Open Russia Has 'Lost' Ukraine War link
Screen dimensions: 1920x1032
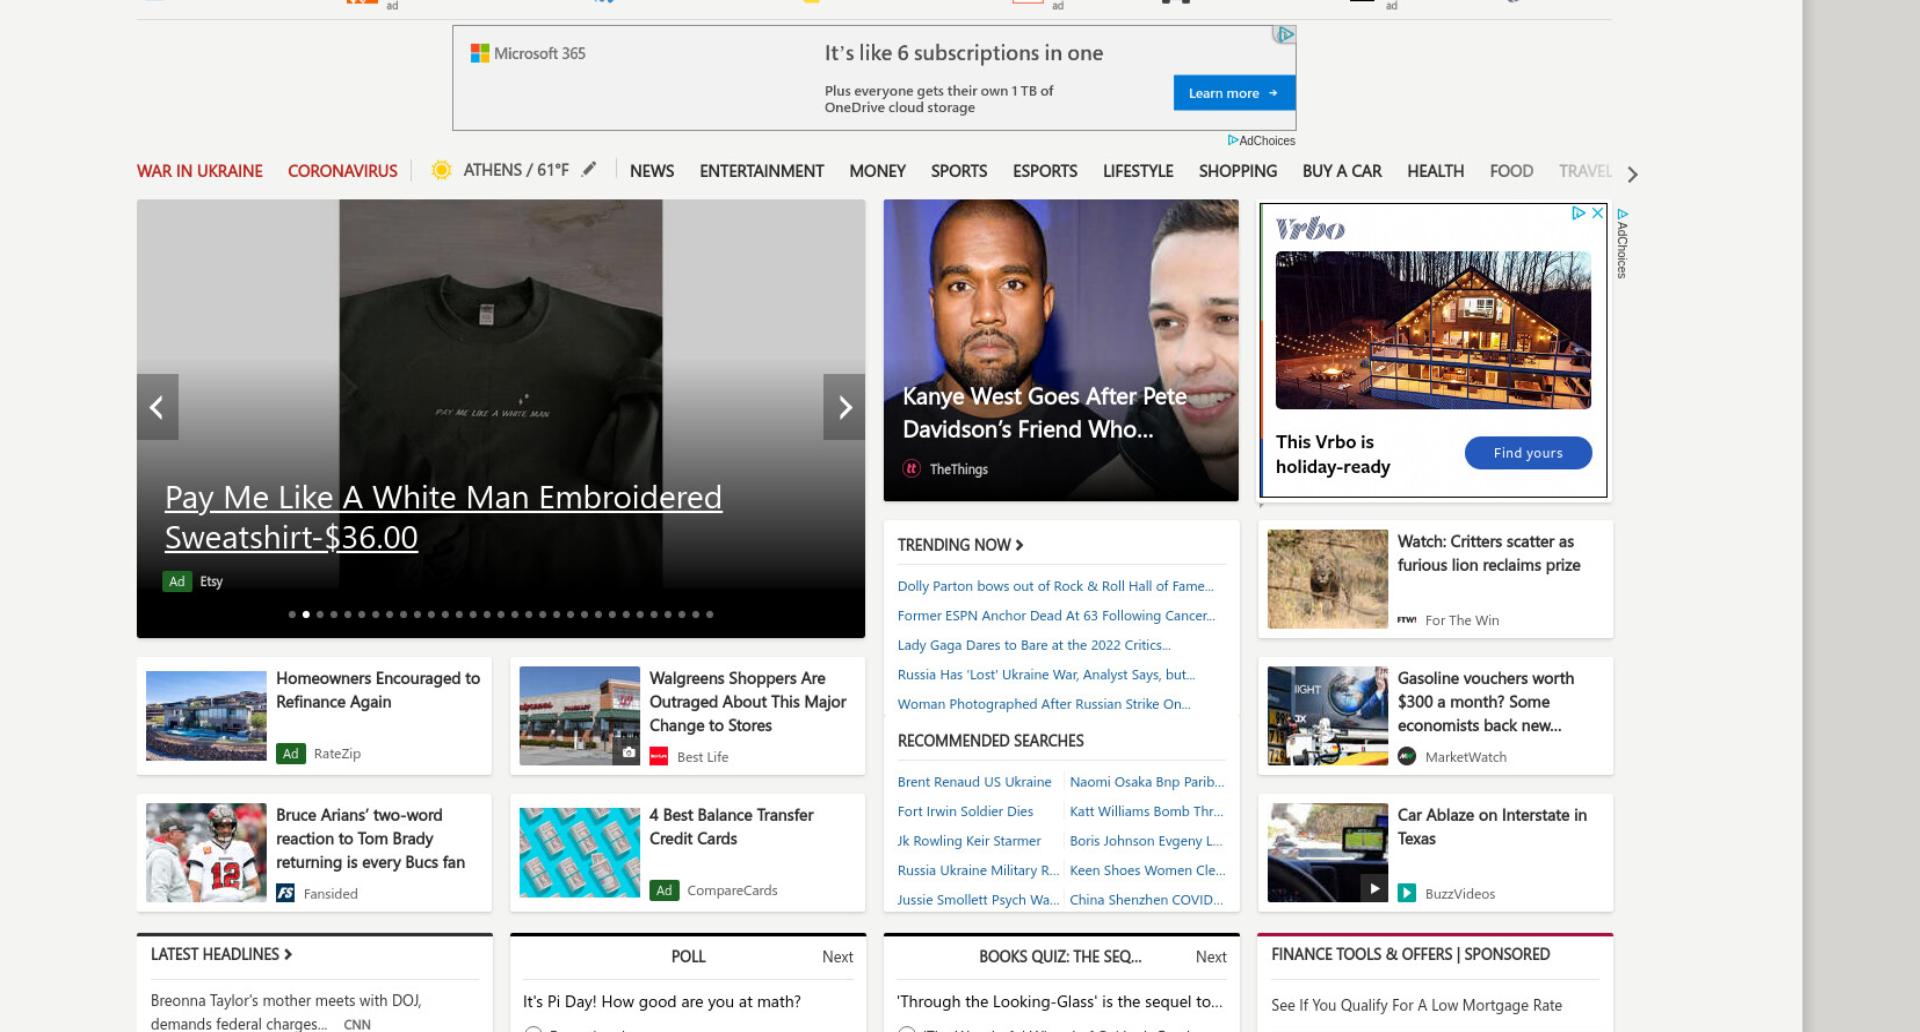click(x=1046, y=675)
